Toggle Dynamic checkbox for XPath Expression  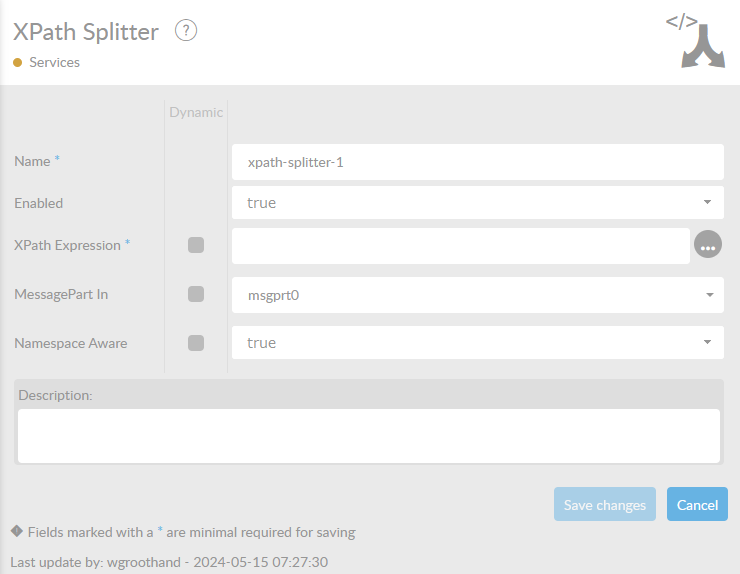[x=196, y=245]
